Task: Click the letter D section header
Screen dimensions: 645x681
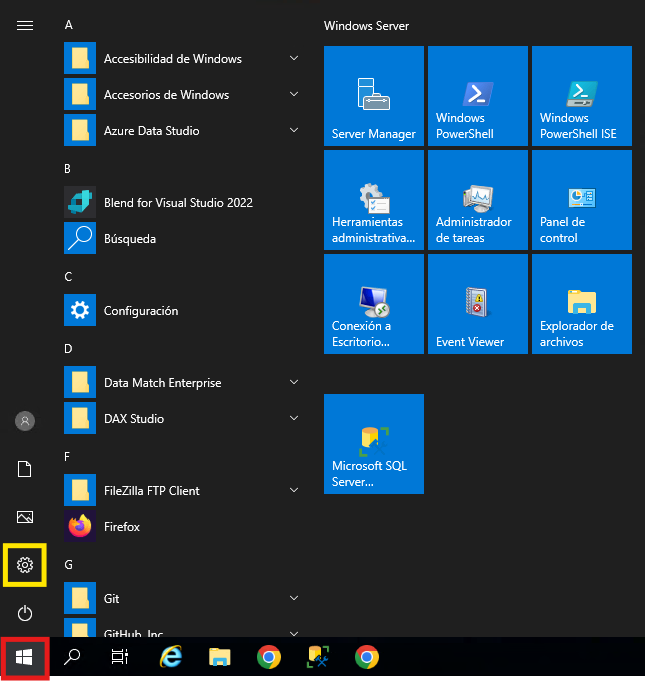Action: tap(68, 349)
